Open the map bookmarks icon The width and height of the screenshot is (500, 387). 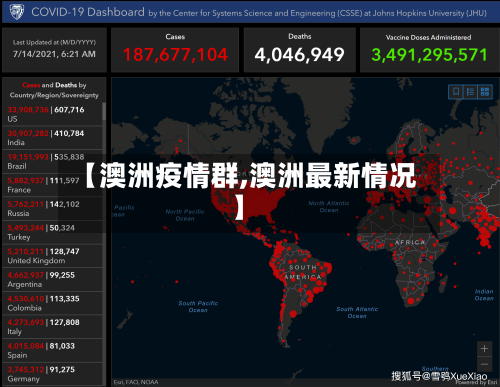[x=456, y=92]
